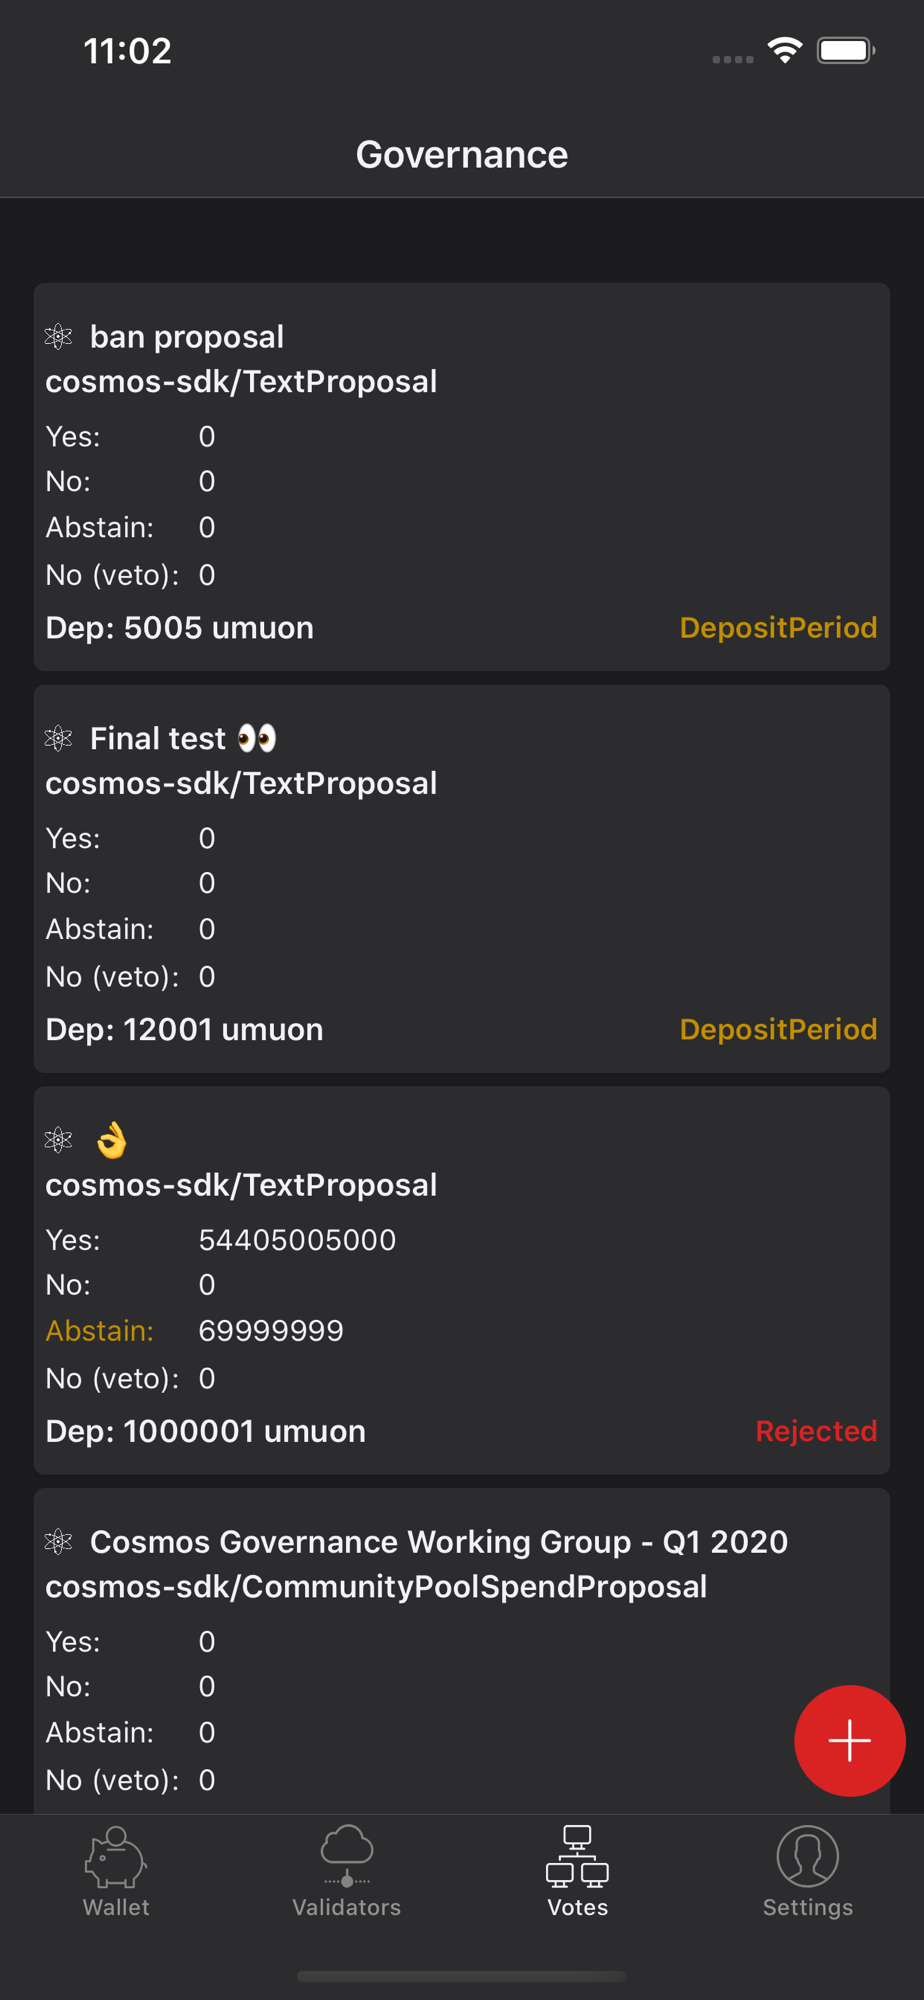This screenshot has height=2000, width=924.
Task: Tap the Yes vote count 54405005000
Action: pyautogui.click(x=297, y=1240)
